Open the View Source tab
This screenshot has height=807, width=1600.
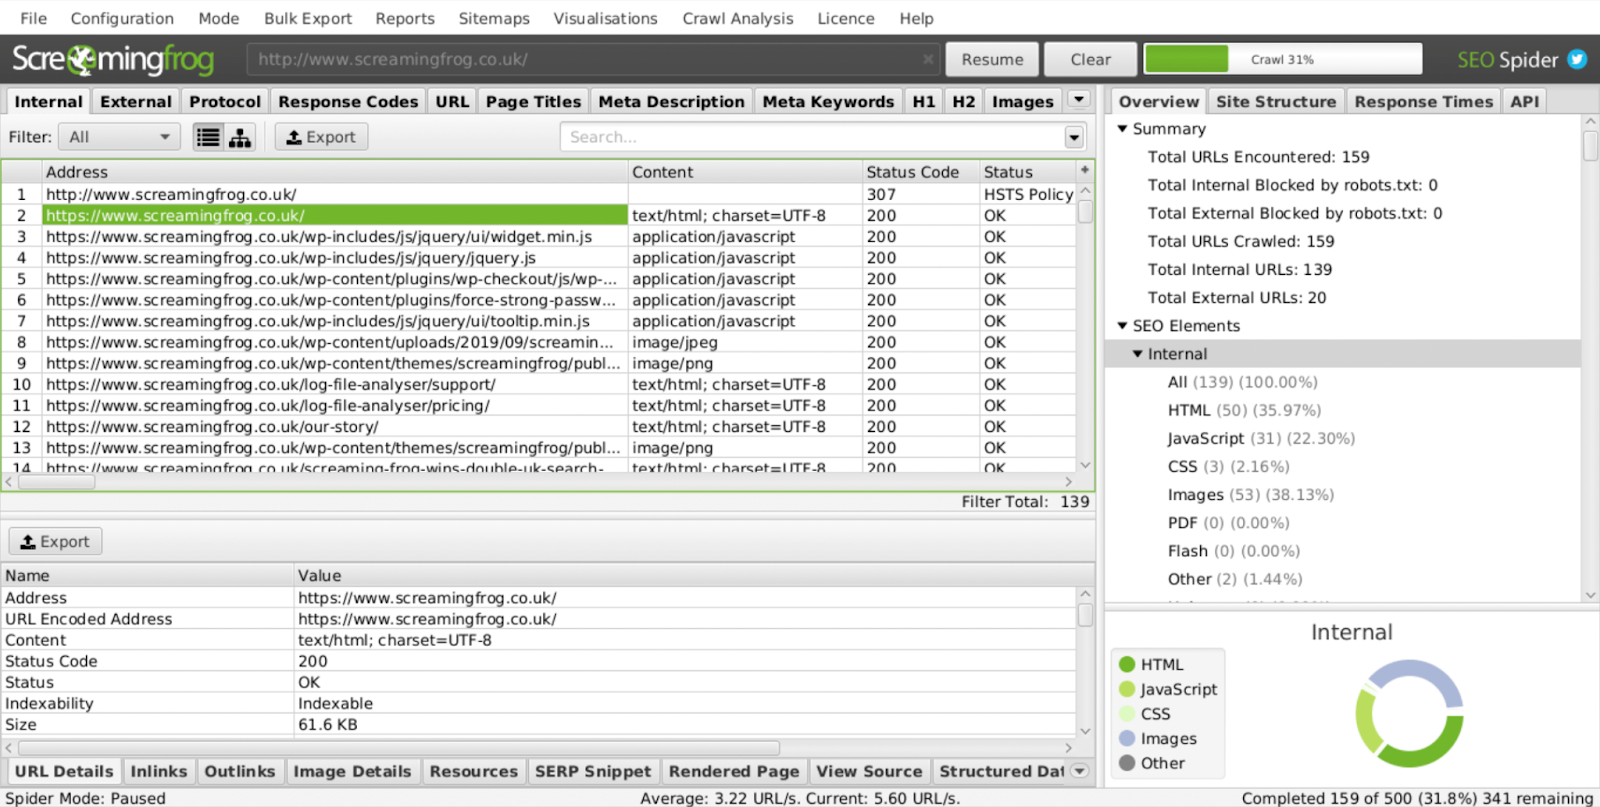(x=869, y=771)
